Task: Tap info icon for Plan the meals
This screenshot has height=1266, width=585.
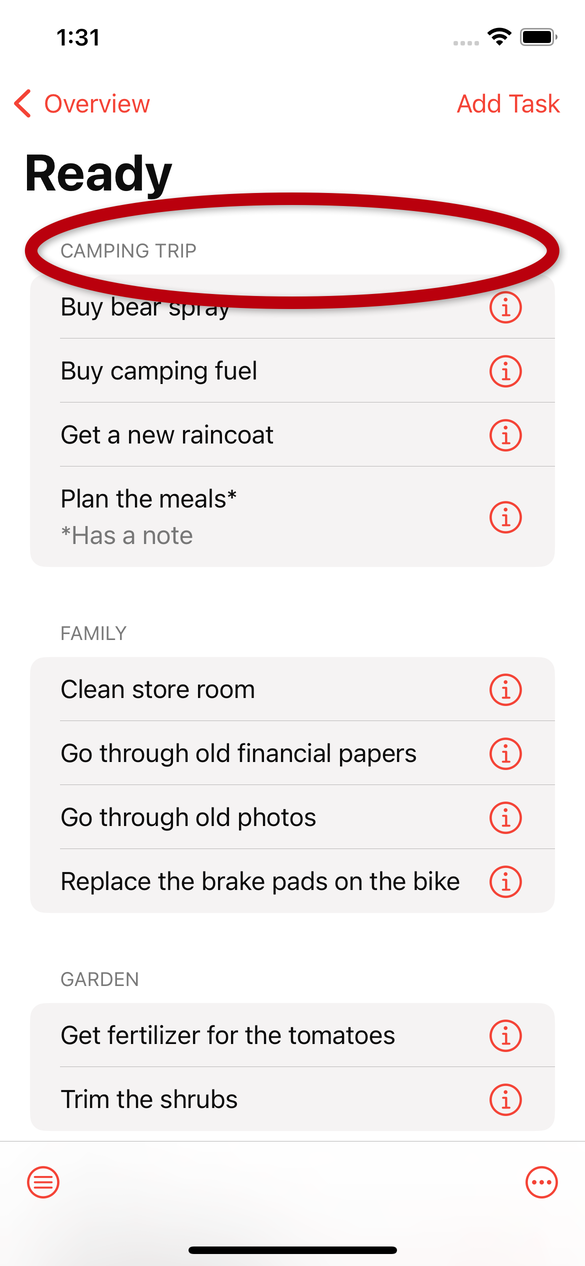Action: pyautogui.click(x=506, y=517)
